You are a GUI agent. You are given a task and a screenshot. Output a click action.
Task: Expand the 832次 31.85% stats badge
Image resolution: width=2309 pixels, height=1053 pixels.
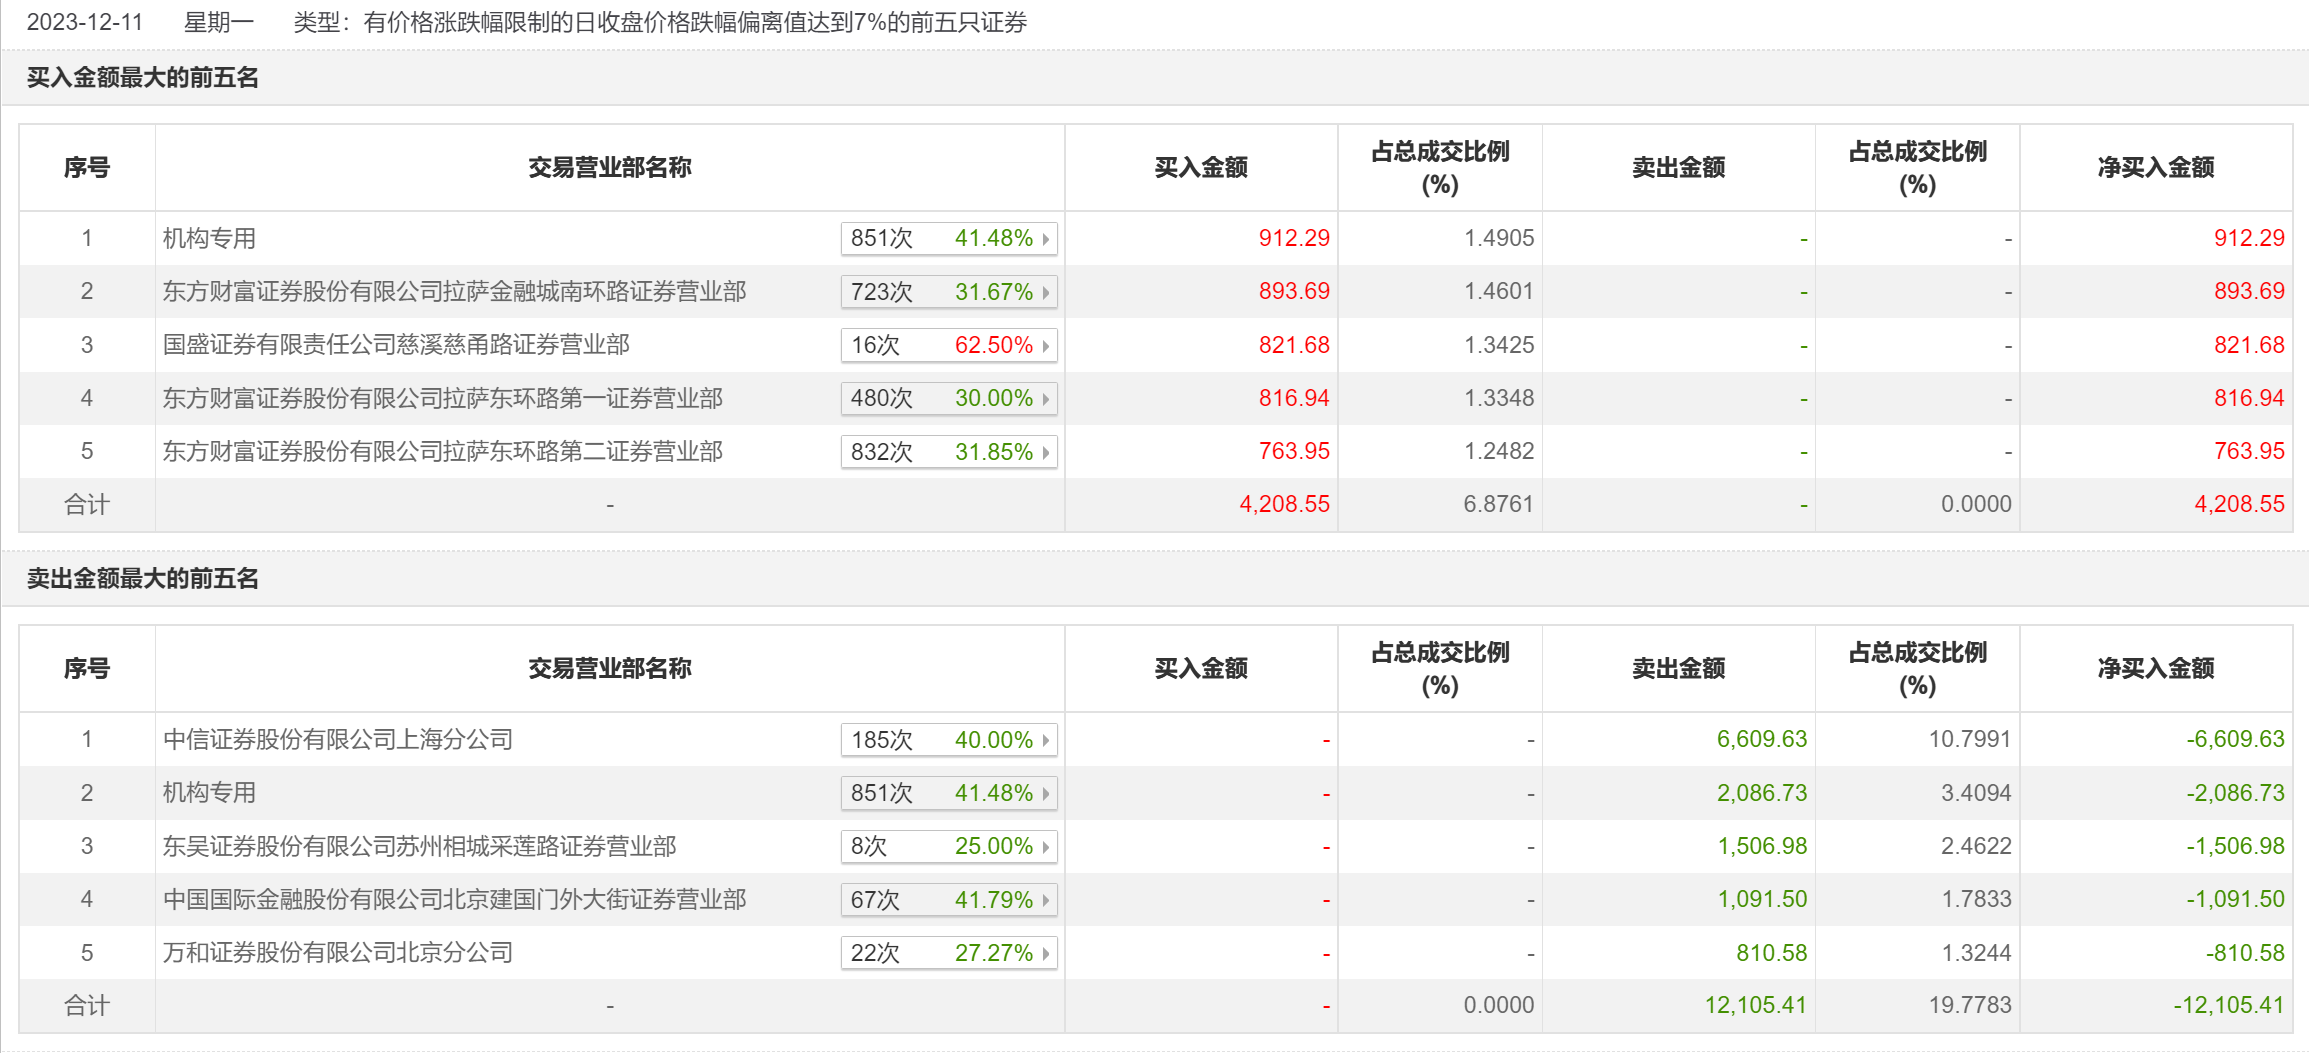[x=949, y=452]
